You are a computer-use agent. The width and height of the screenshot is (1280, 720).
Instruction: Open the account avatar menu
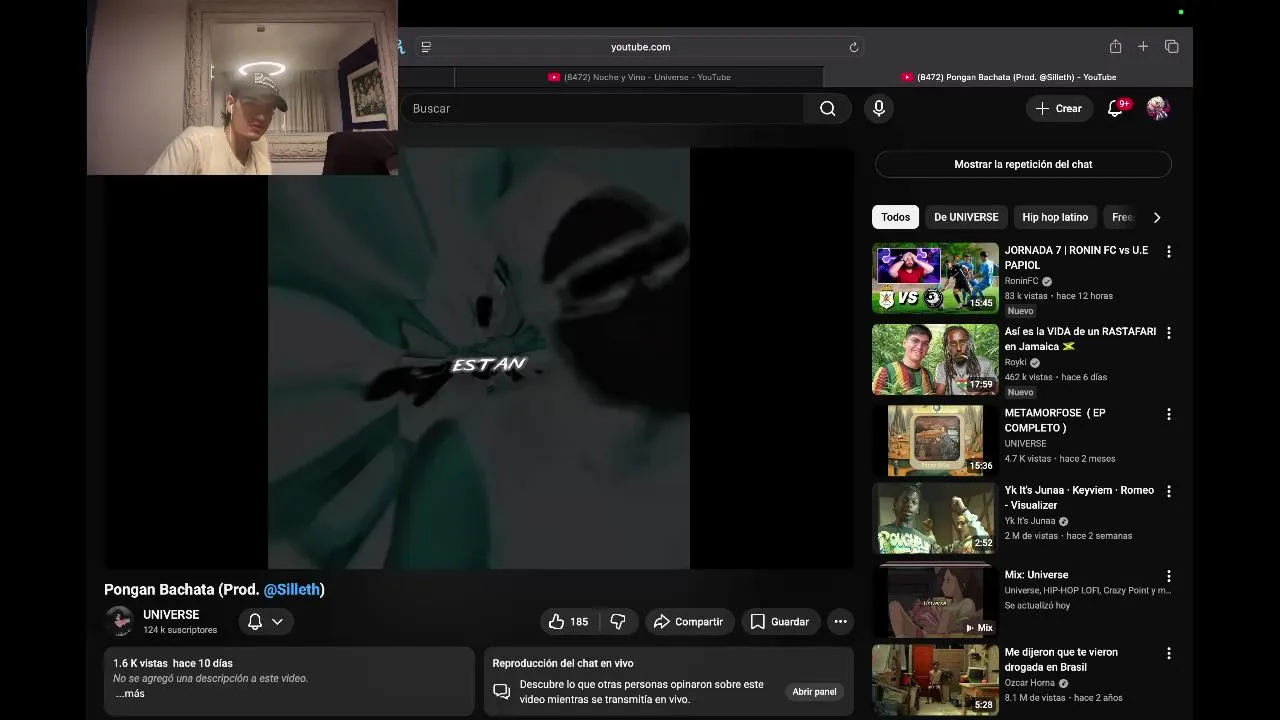(1158, 108)
